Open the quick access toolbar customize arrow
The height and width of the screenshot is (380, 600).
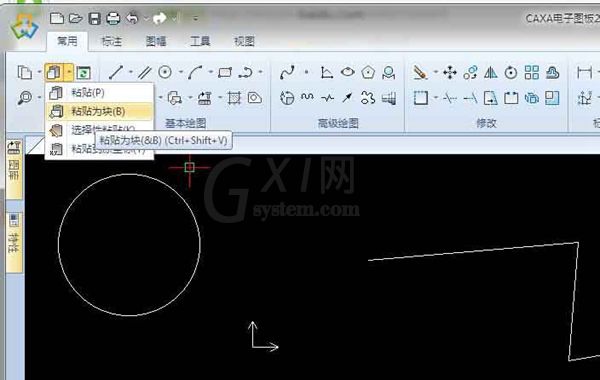coord(196,18)
